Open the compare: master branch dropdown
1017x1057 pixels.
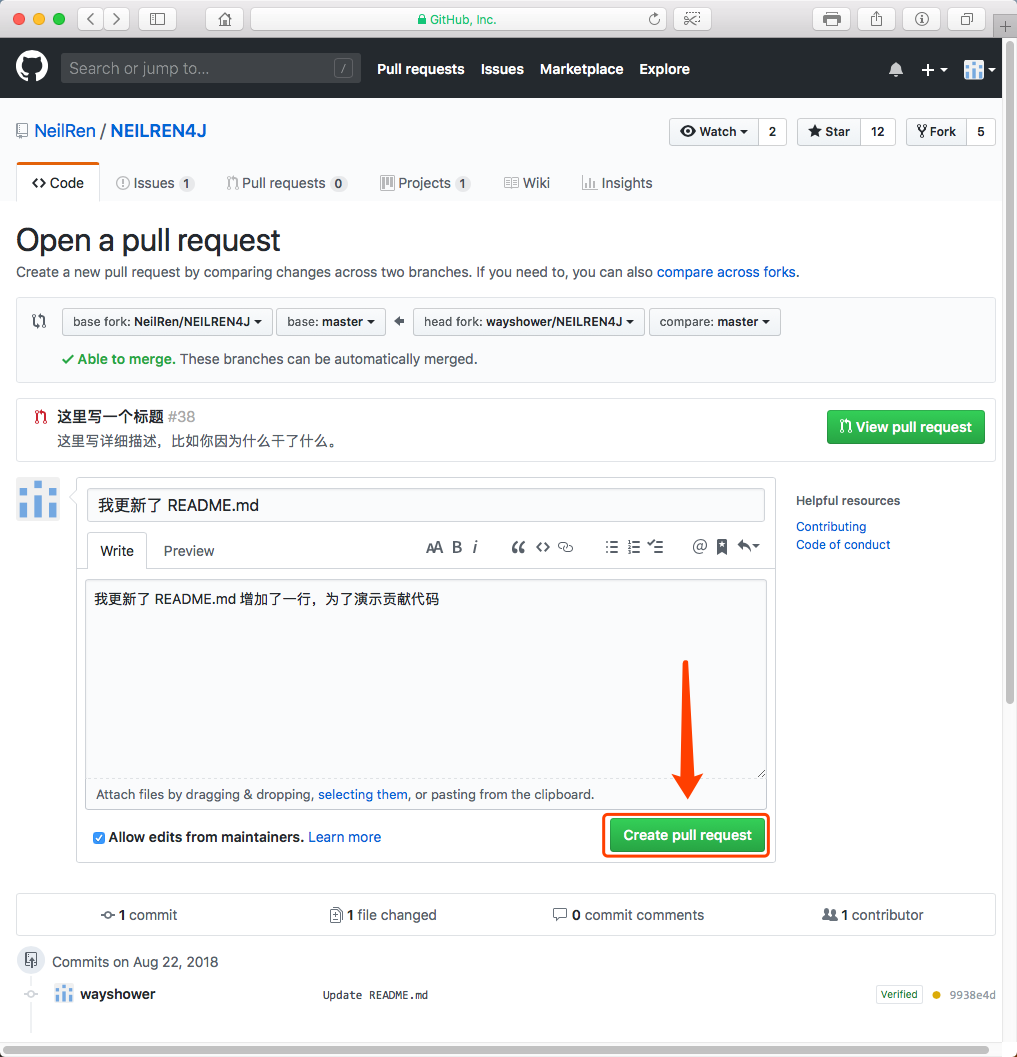714,322
